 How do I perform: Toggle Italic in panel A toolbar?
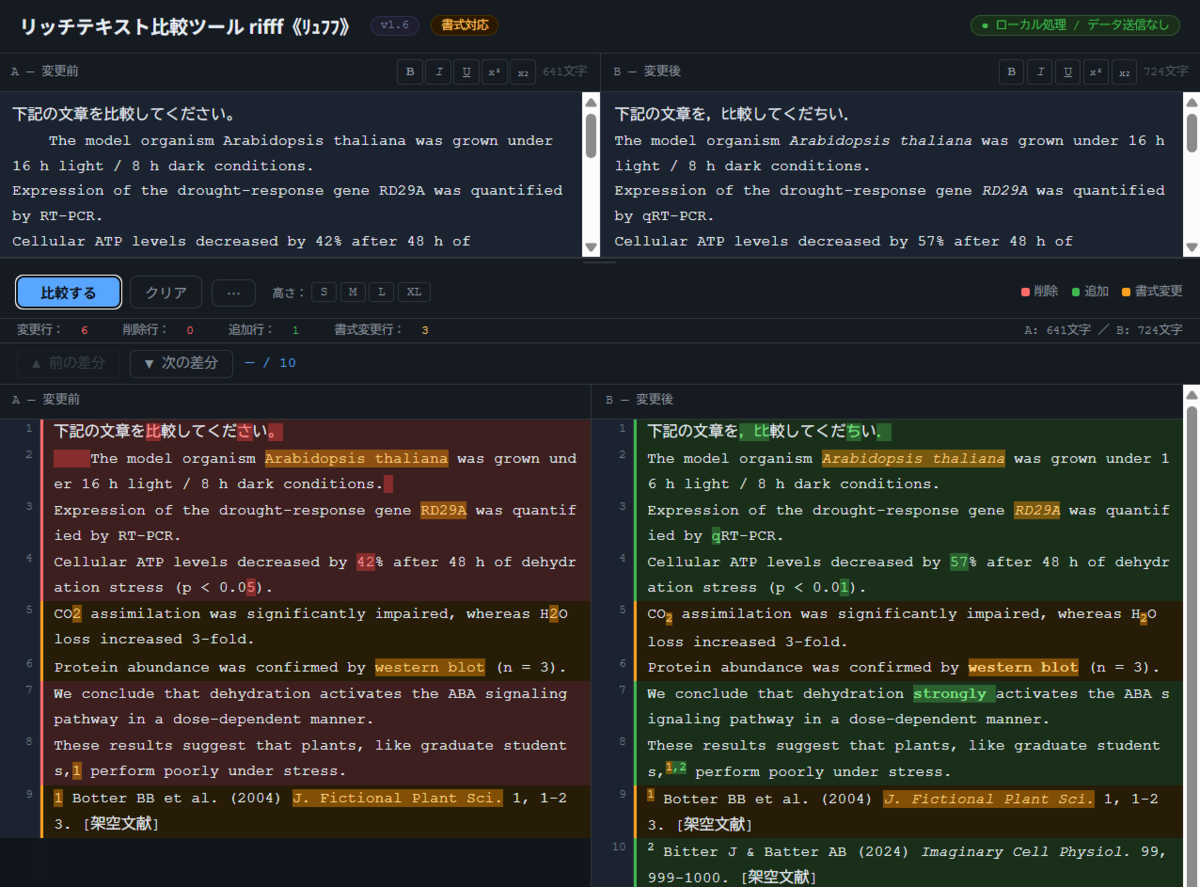(437, 72)
